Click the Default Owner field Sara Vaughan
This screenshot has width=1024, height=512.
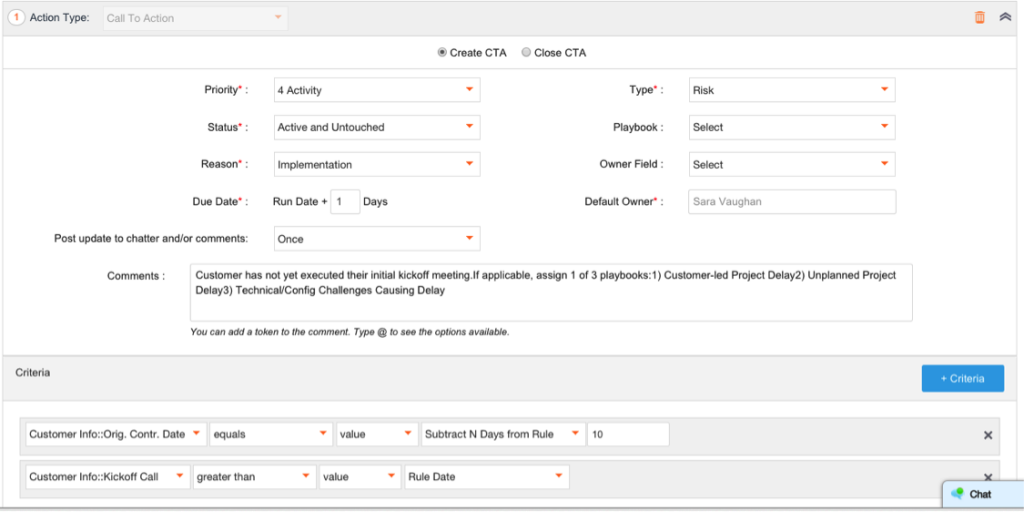click(x=791, y=202)
